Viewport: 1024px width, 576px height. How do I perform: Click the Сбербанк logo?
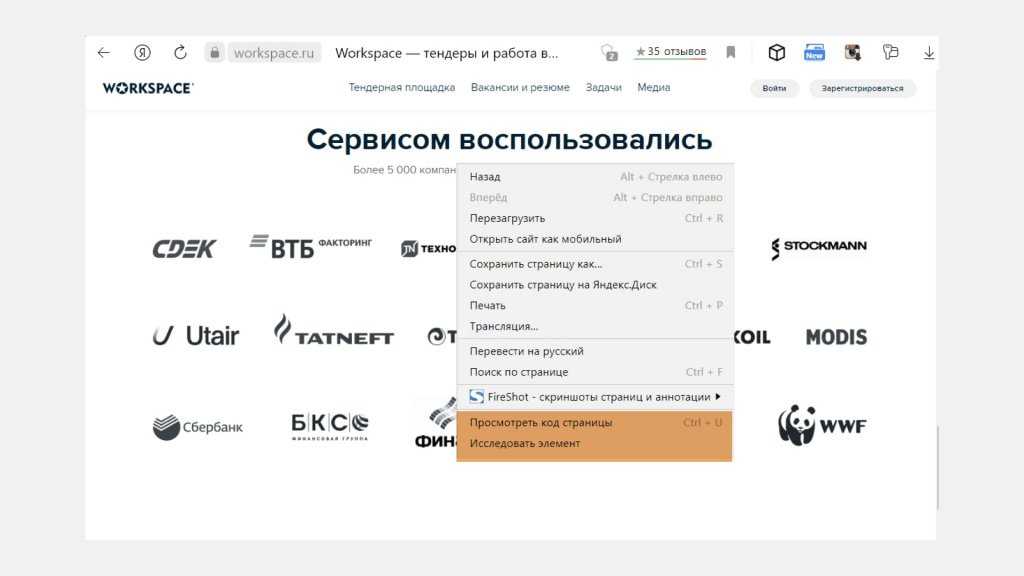(x=197, y=427)
